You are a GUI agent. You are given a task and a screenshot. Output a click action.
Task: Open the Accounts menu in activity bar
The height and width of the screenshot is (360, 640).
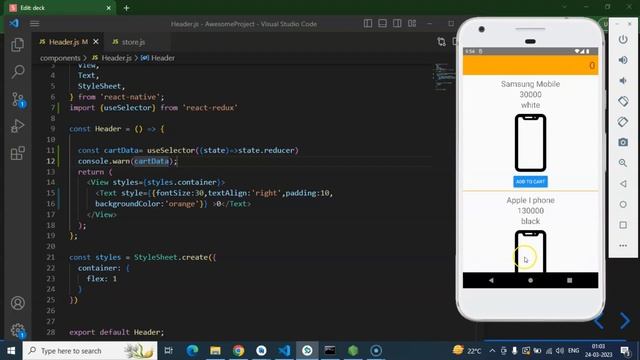click(18, 303)
